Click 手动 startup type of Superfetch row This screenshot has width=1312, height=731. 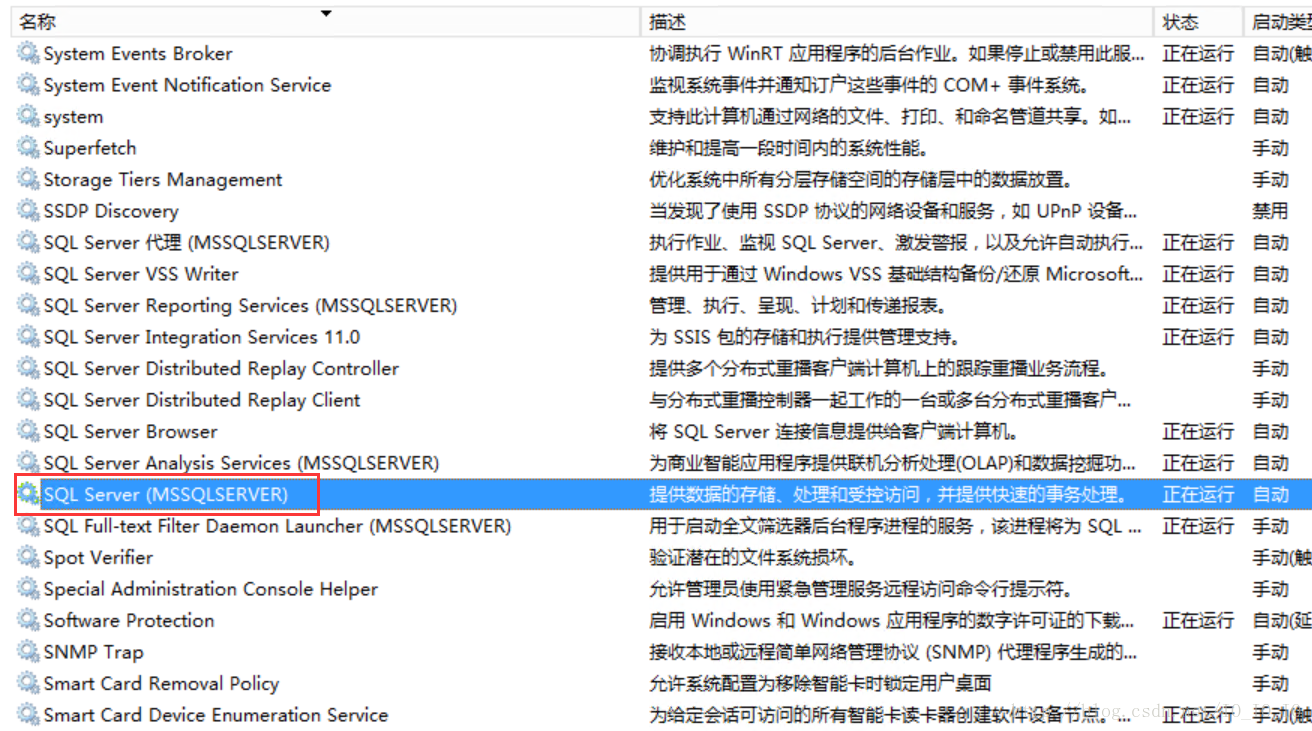(1270, 148)
